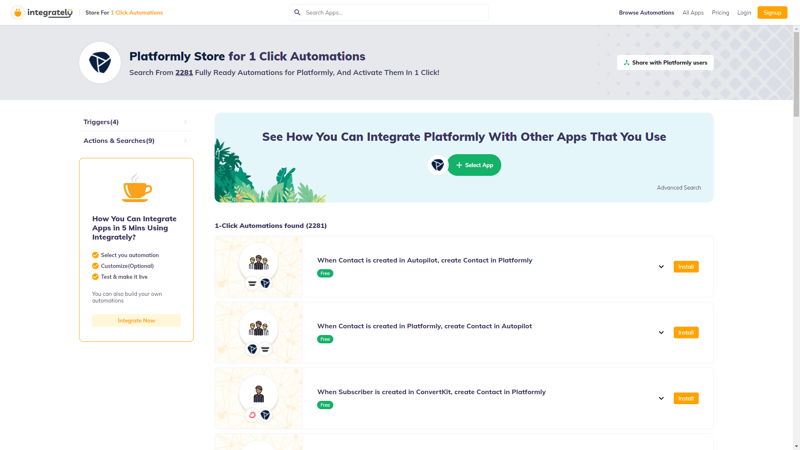This screenshot has width=800, height=450.
Task: Click Platformly app icon in ConvertKit card
Action: [265, 415]
